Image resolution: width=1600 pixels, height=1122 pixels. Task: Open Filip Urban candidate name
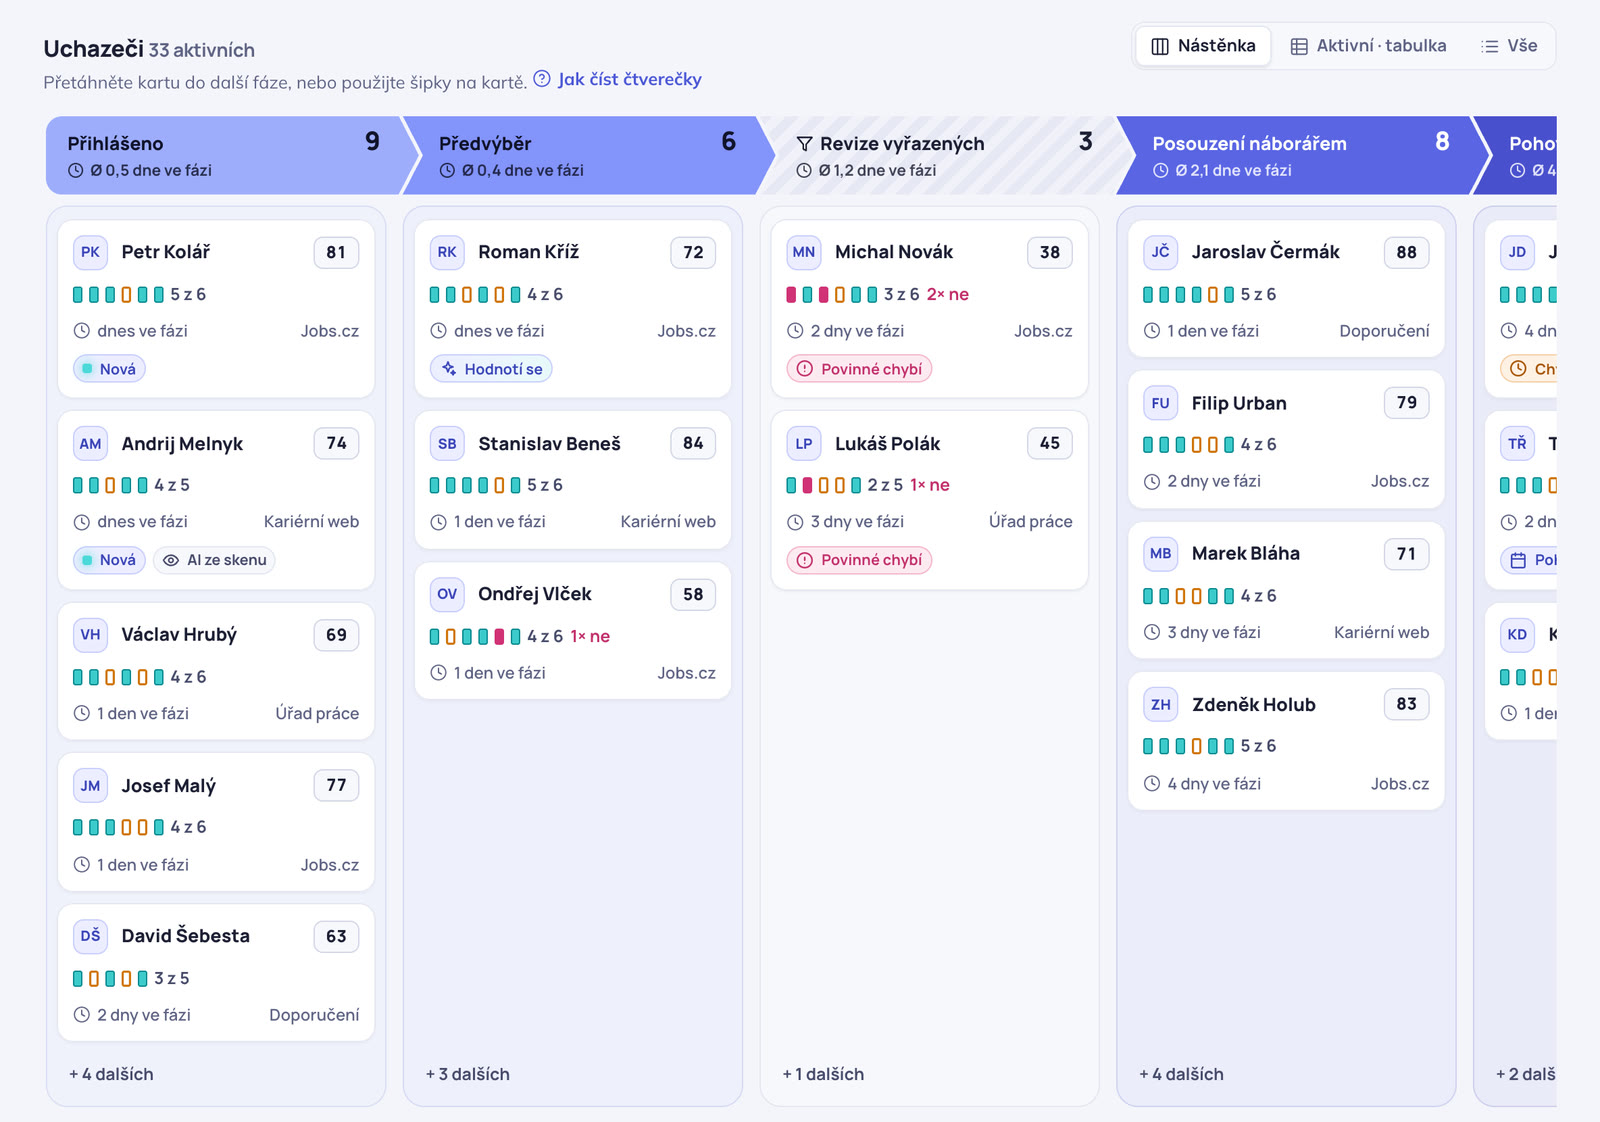click(x=1239, y=404)
